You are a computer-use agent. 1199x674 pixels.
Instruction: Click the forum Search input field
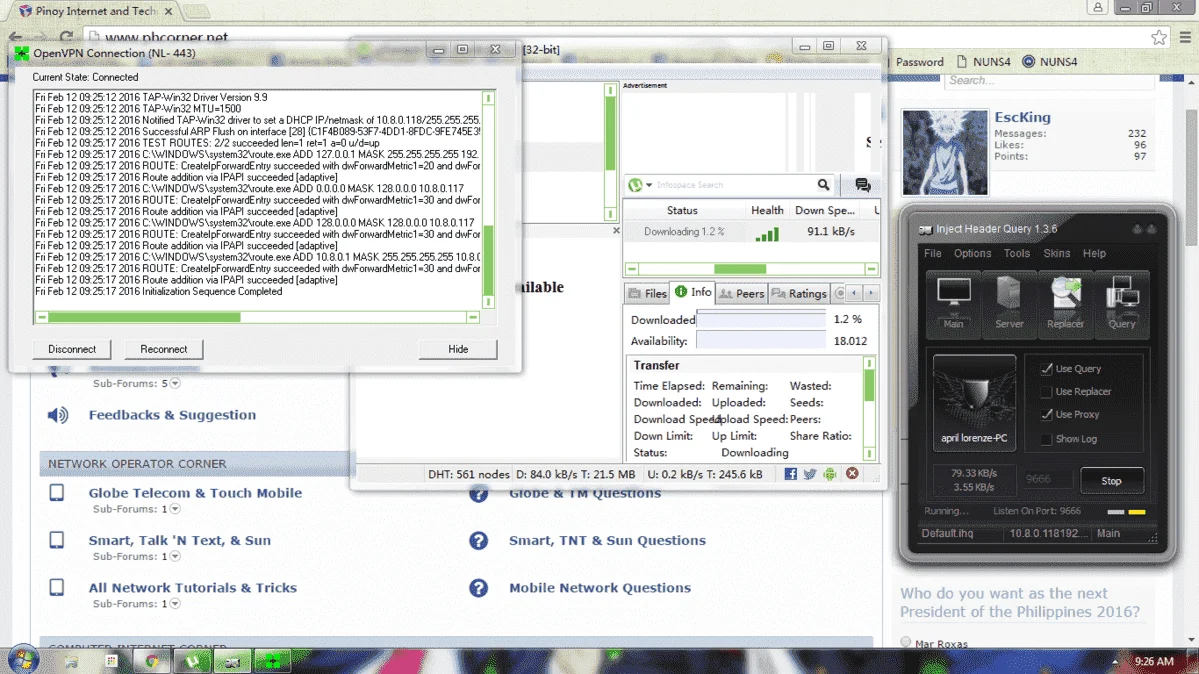tap(1048, 80)
